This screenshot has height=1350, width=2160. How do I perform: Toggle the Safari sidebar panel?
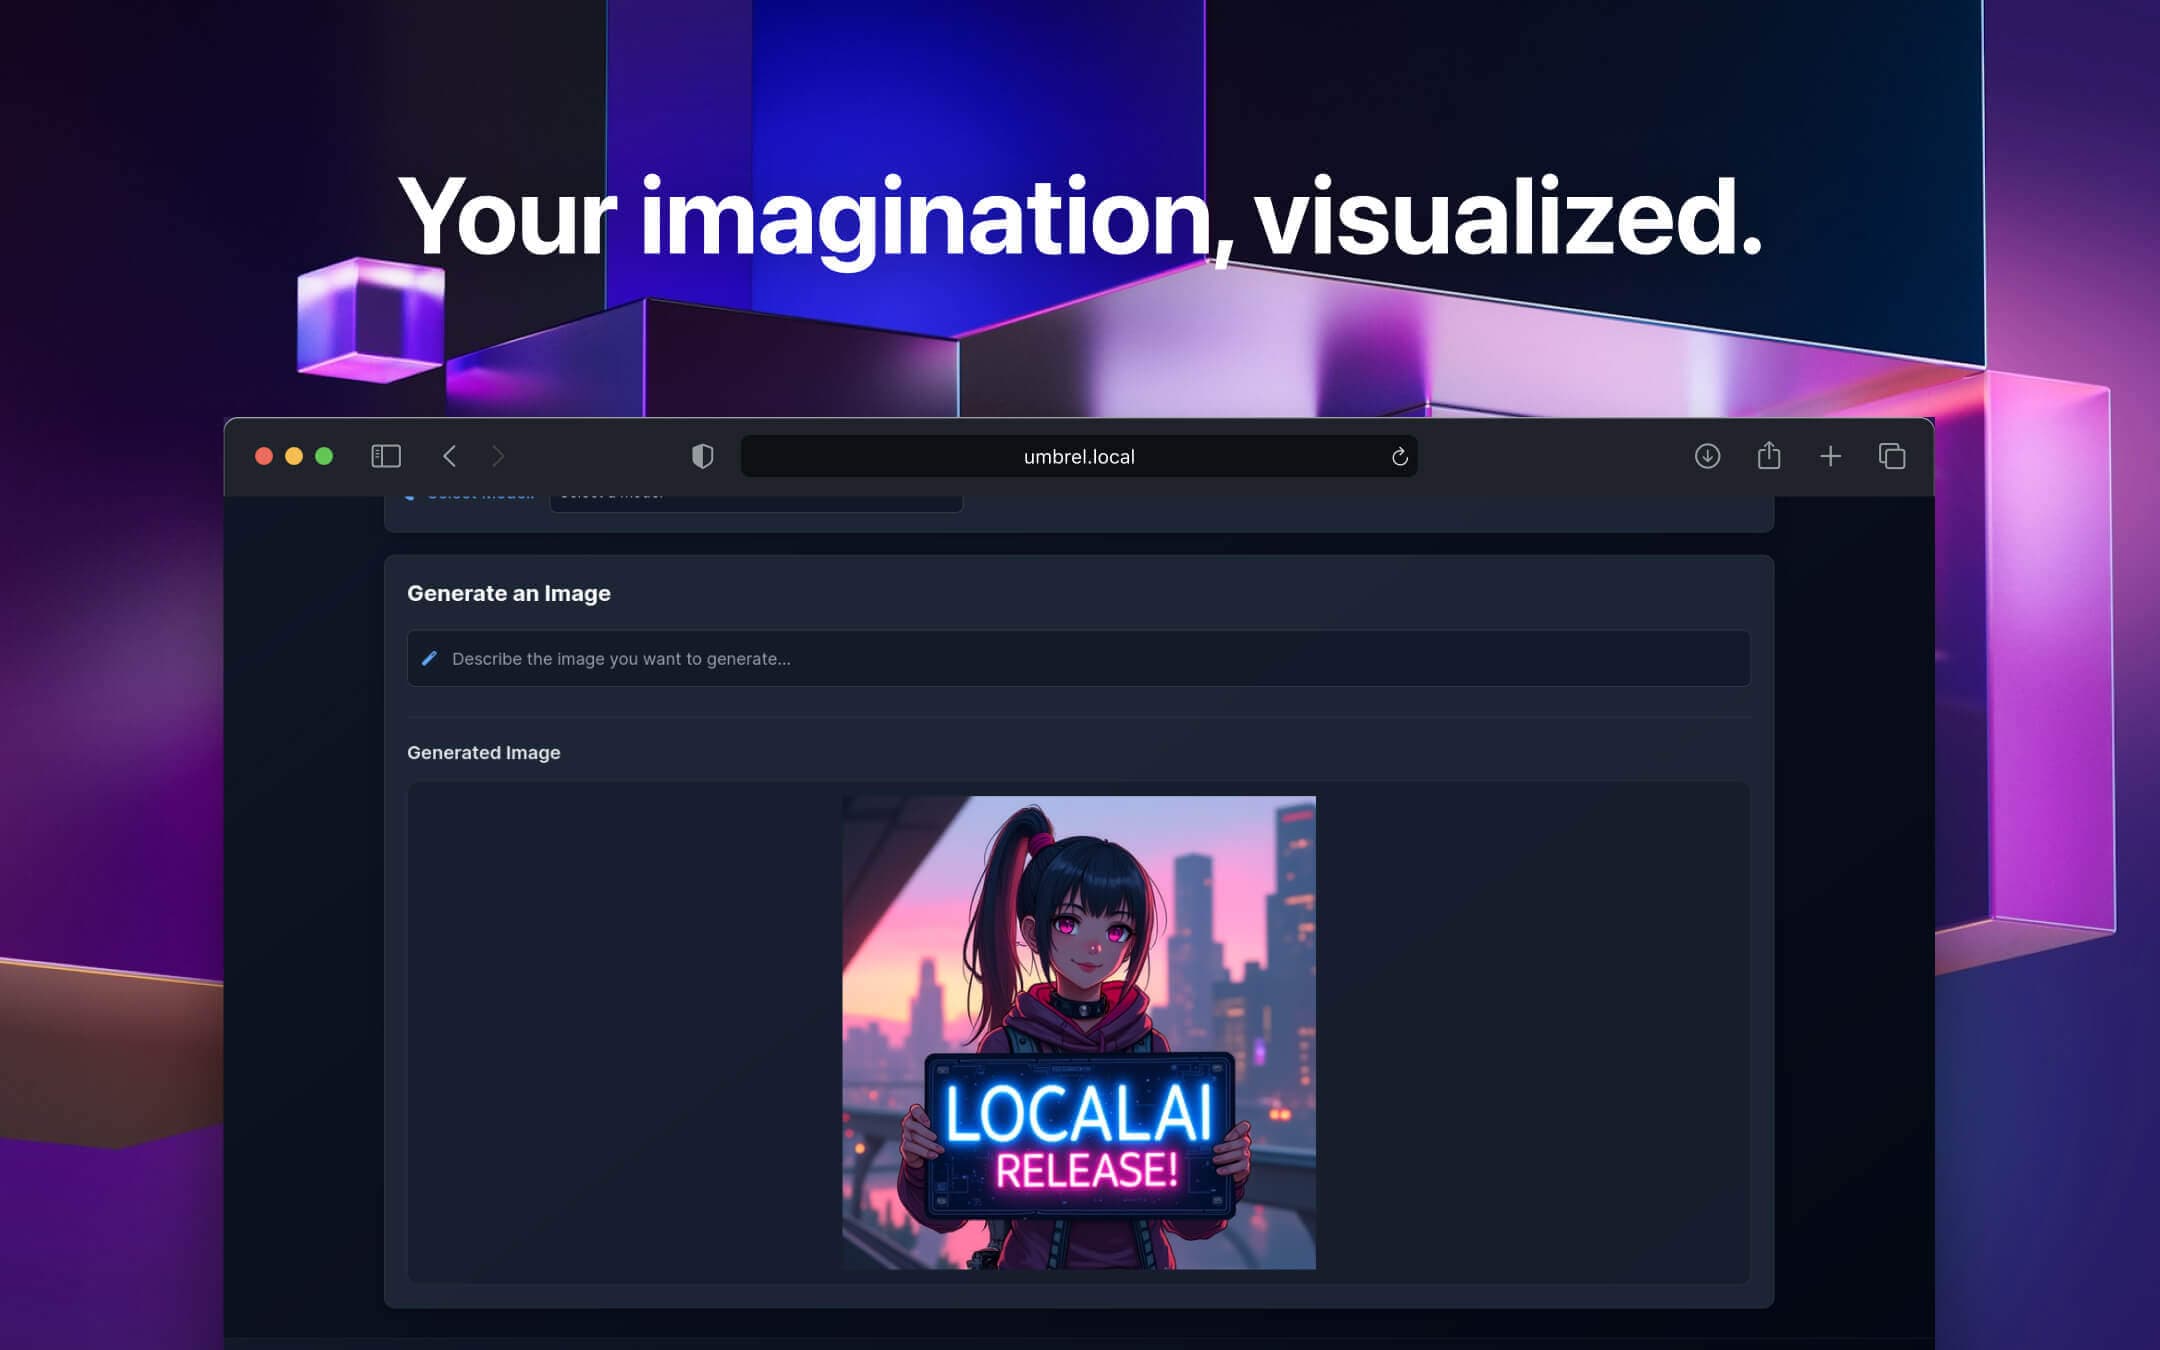[386, 456]
